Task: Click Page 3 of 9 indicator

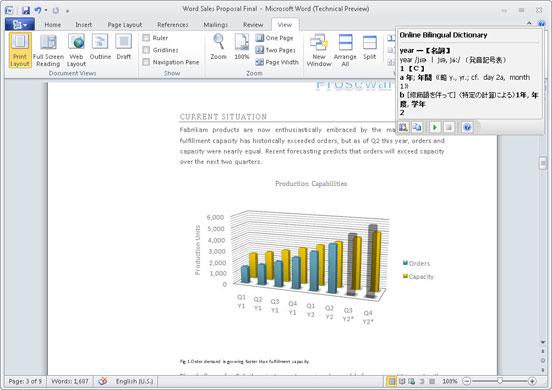Action: tap(25, 381)
